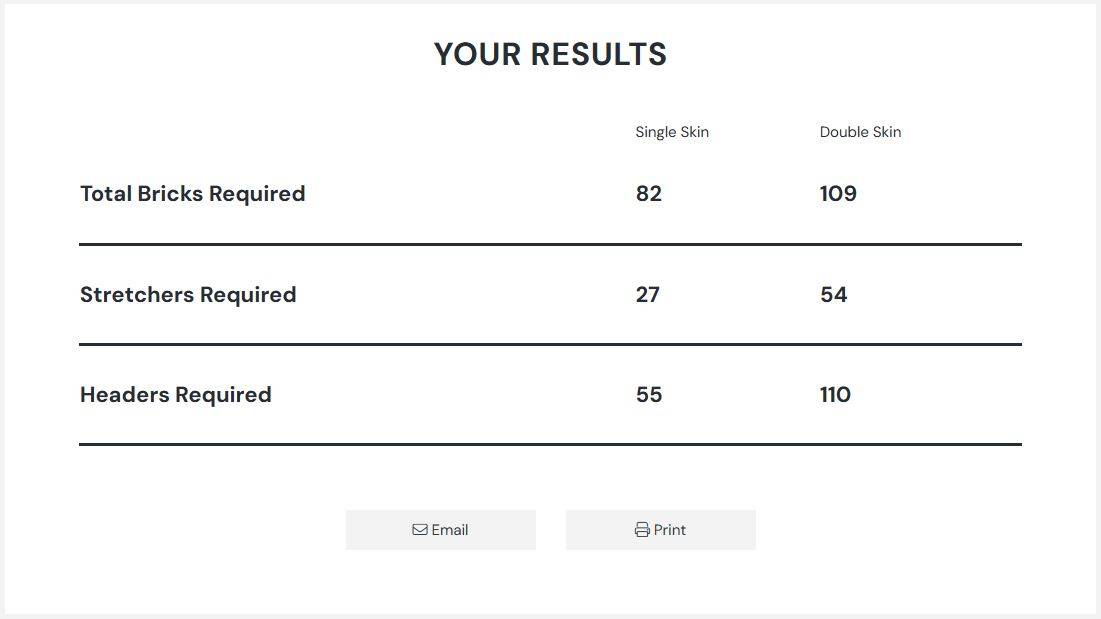The width and height of the screenshot is (1101, 619).
Task: Click the Email button
Action: point(440,529)
